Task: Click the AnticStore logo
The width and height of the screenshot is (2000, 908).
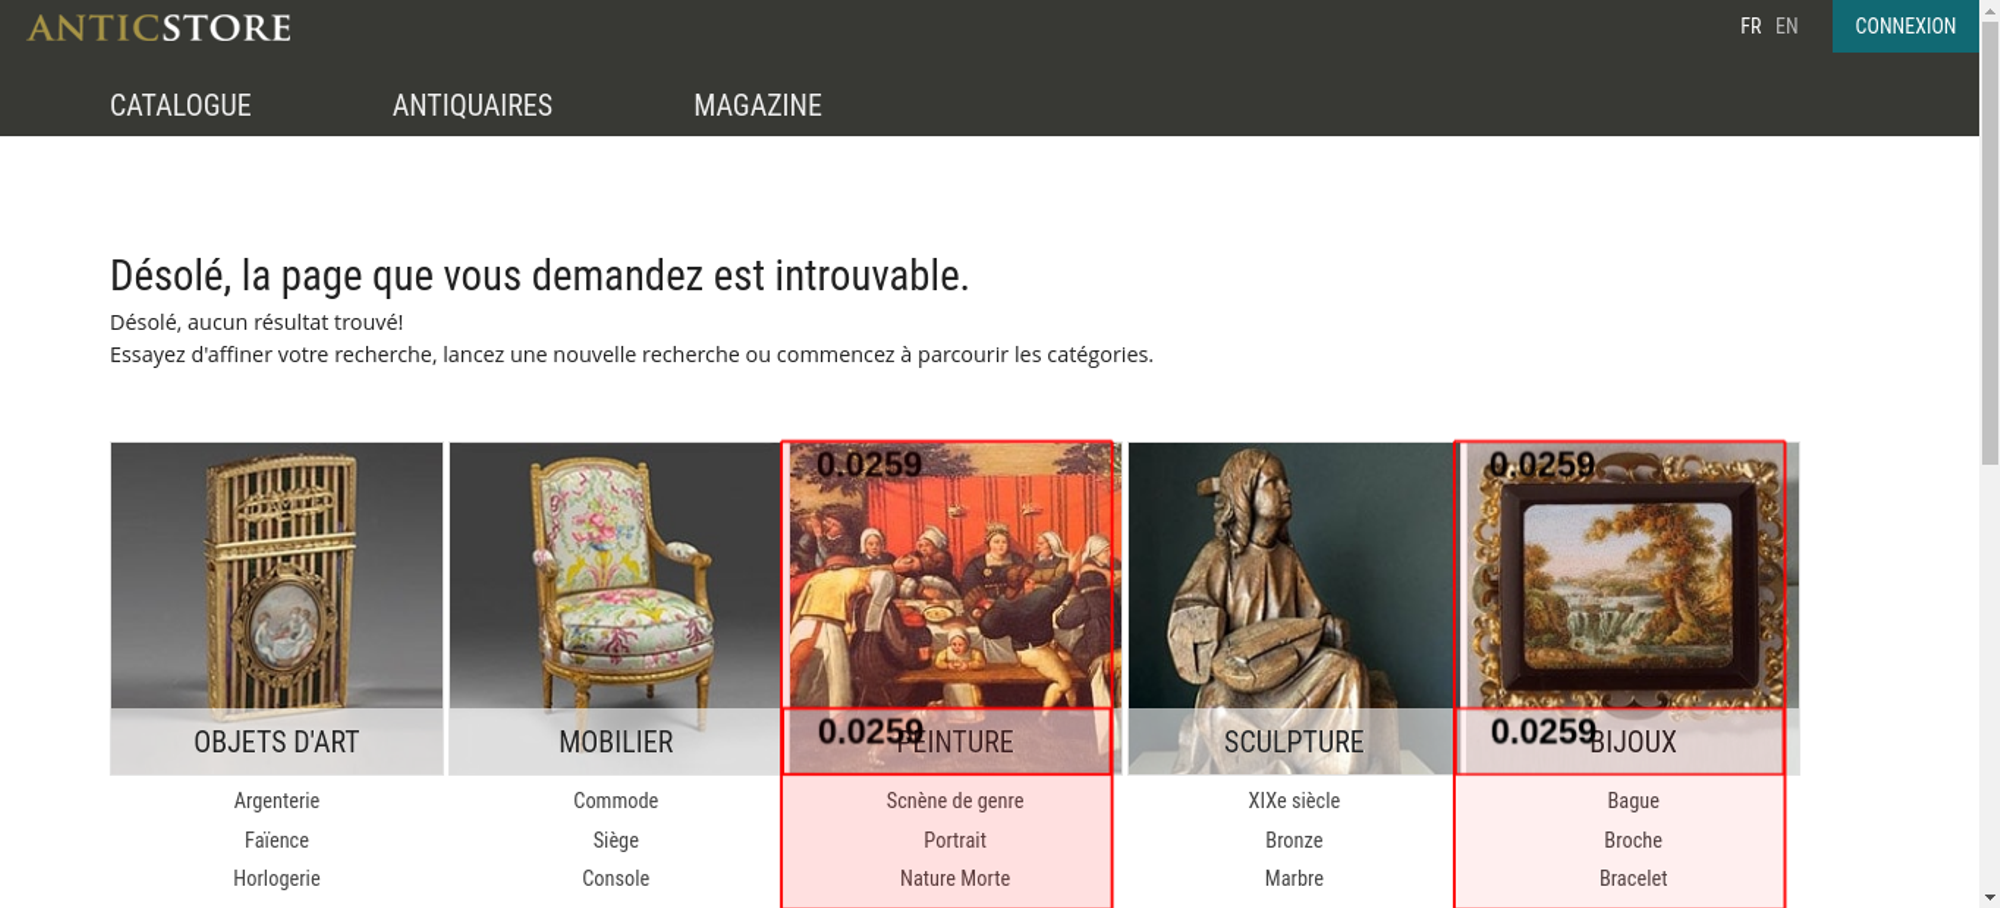Action: 159,27
